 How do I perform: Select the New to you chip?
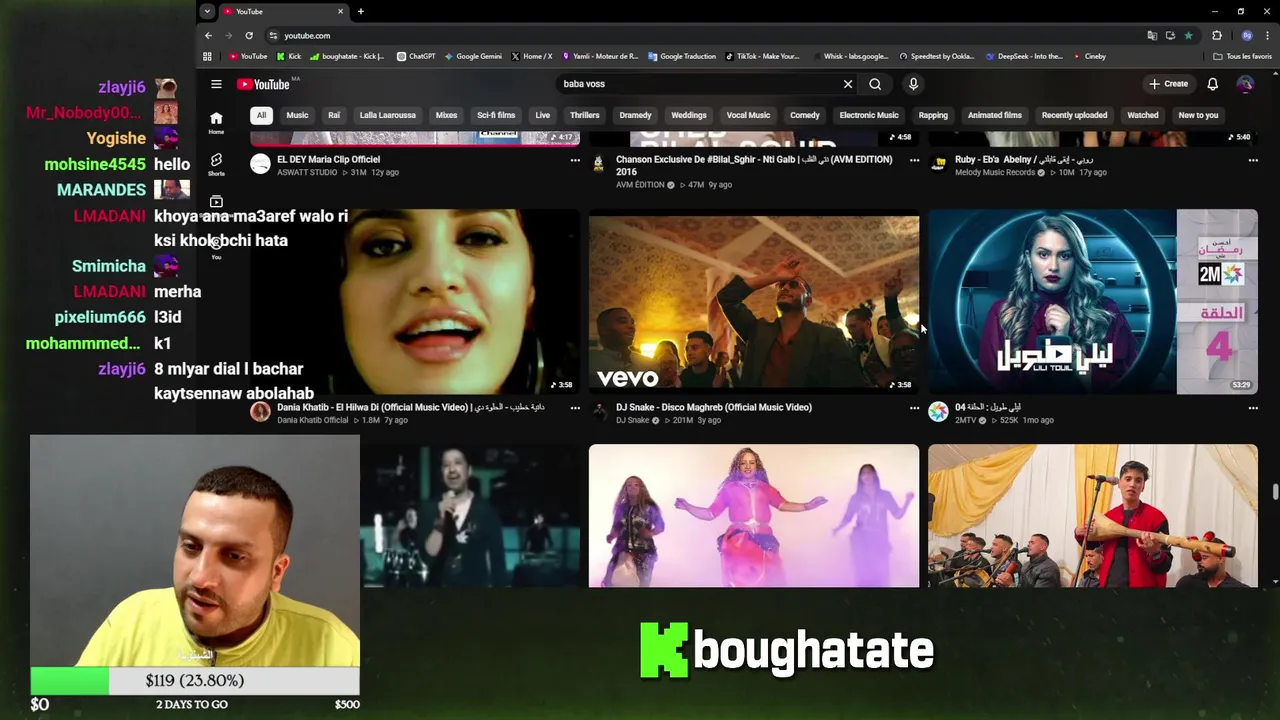click(1198, 115)
